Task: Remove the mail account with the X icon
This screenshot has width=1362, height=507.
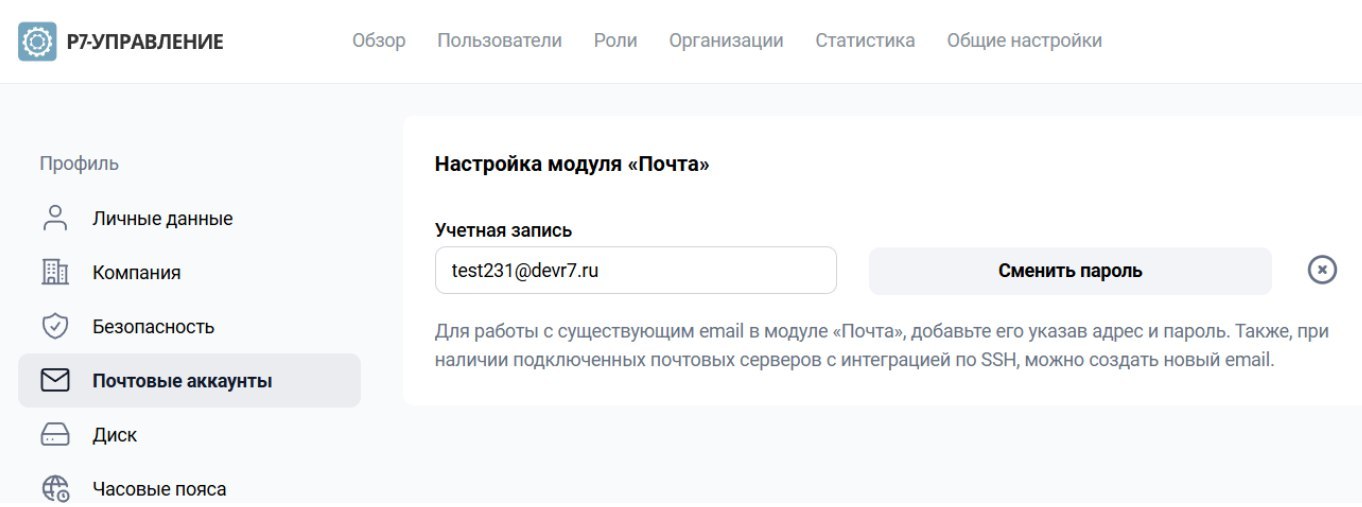Action: [1322, 270]
